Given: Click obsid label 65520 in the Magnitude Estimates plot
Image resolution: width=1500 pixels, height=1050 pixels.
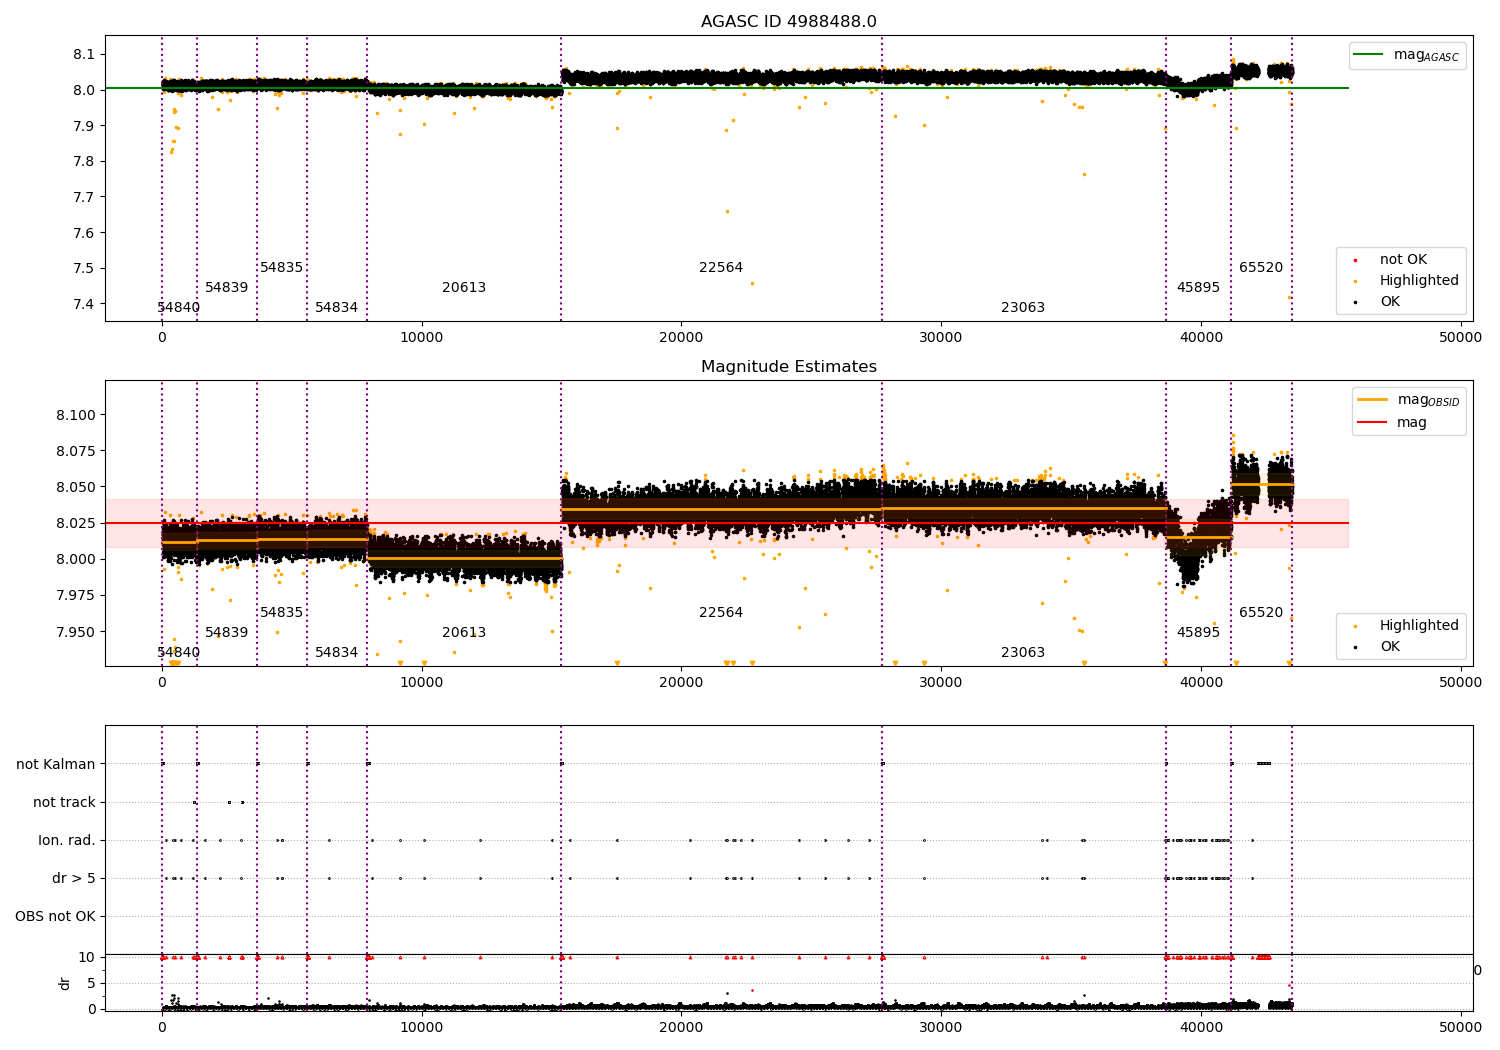Looking at the screenshot, I should click(x=1261, y=613).
